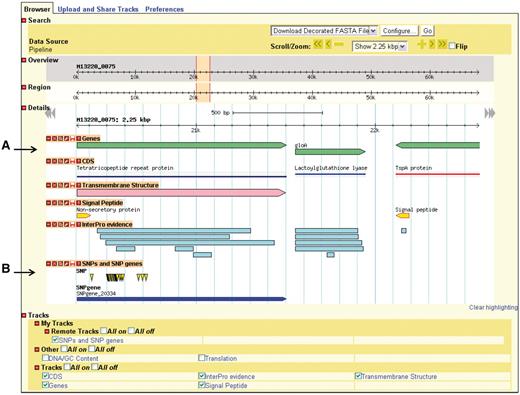Click the Configure... button

[399, 31]
